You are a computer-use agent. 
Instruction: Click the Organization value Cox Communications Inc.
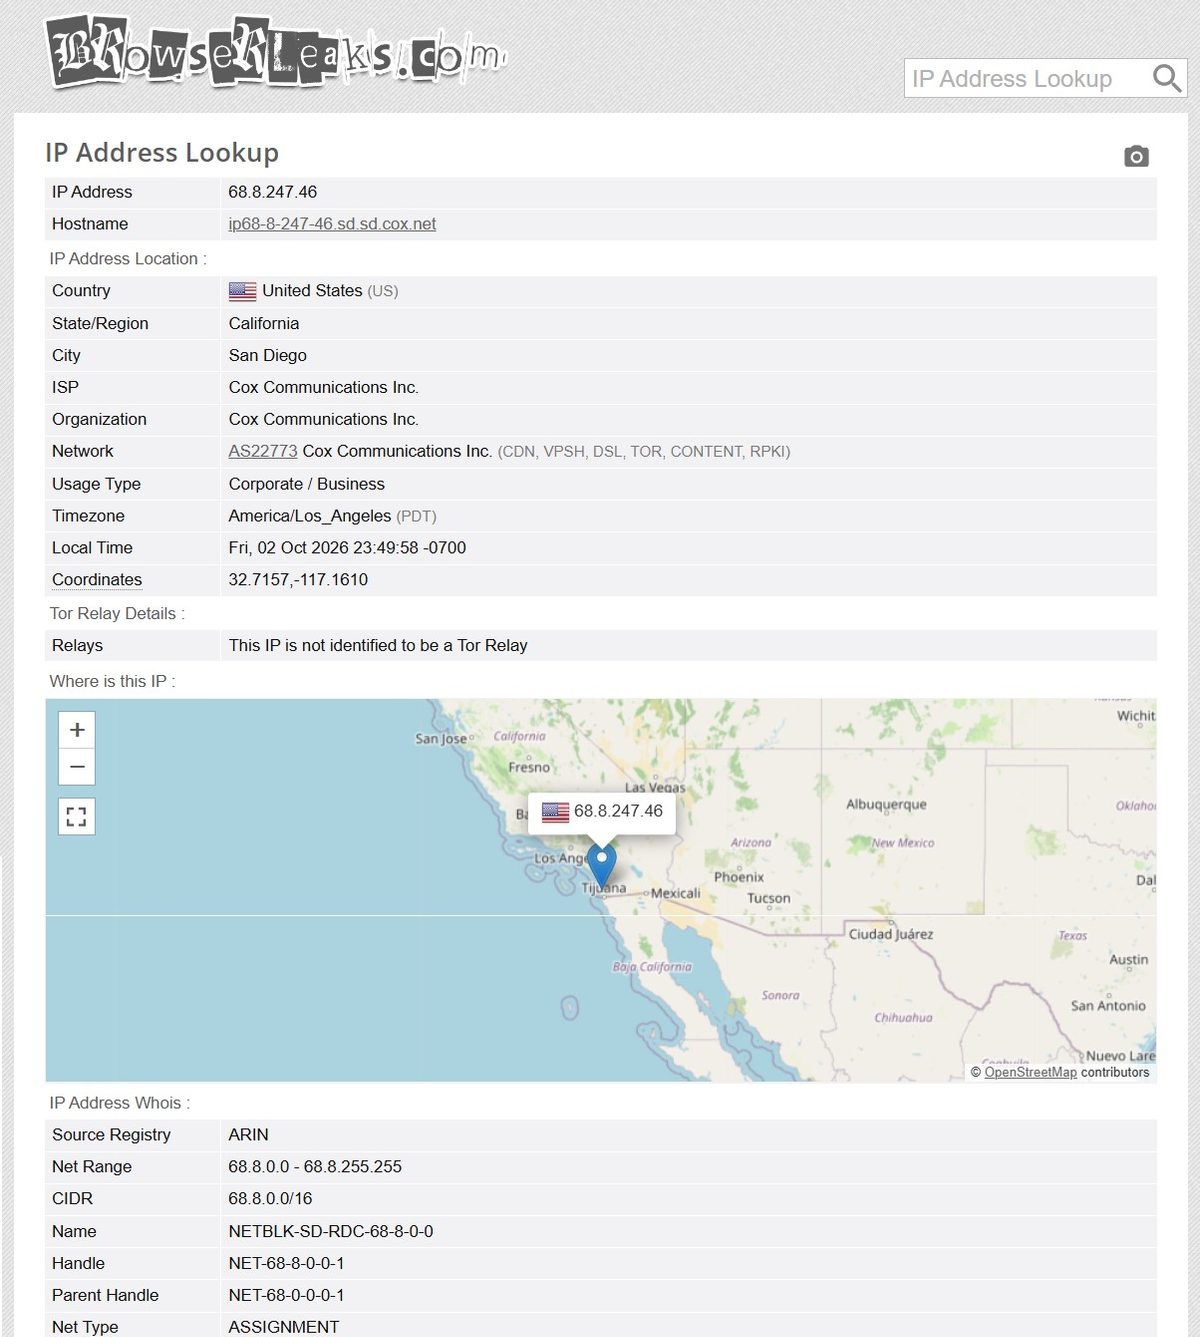[x=324, y=419]
